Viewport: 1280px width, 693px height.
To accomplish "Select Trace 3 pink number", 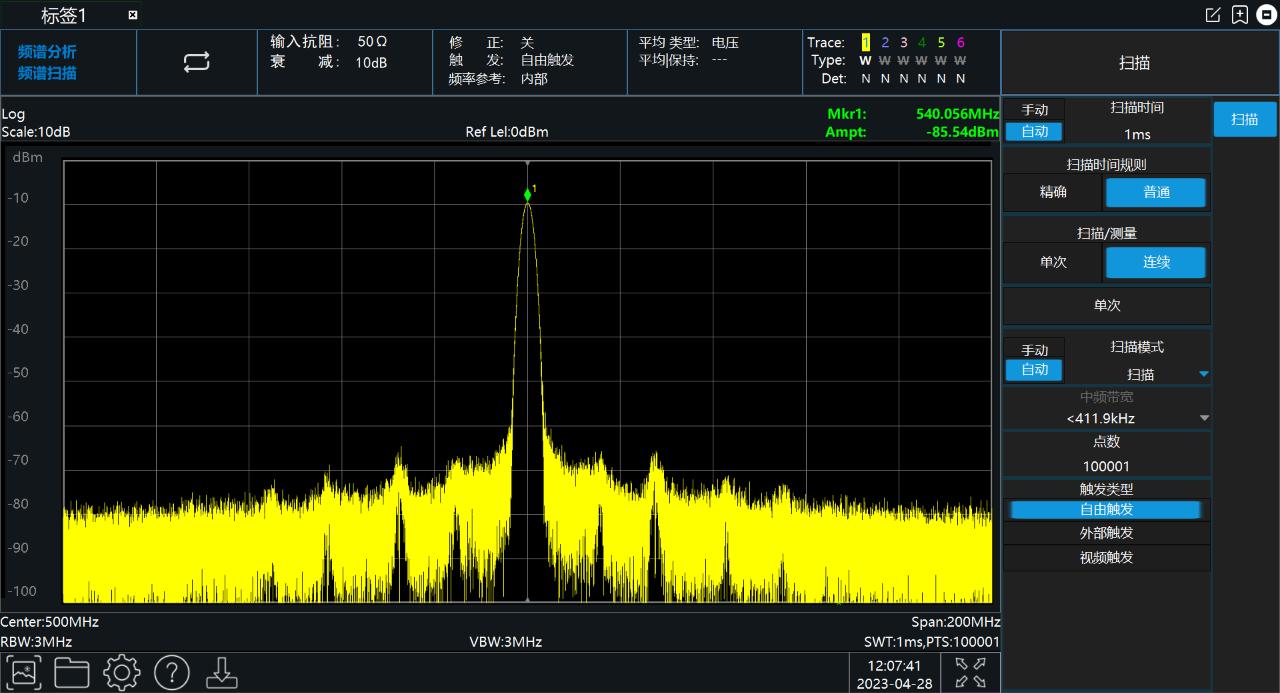I will click(x=903, y=43).
